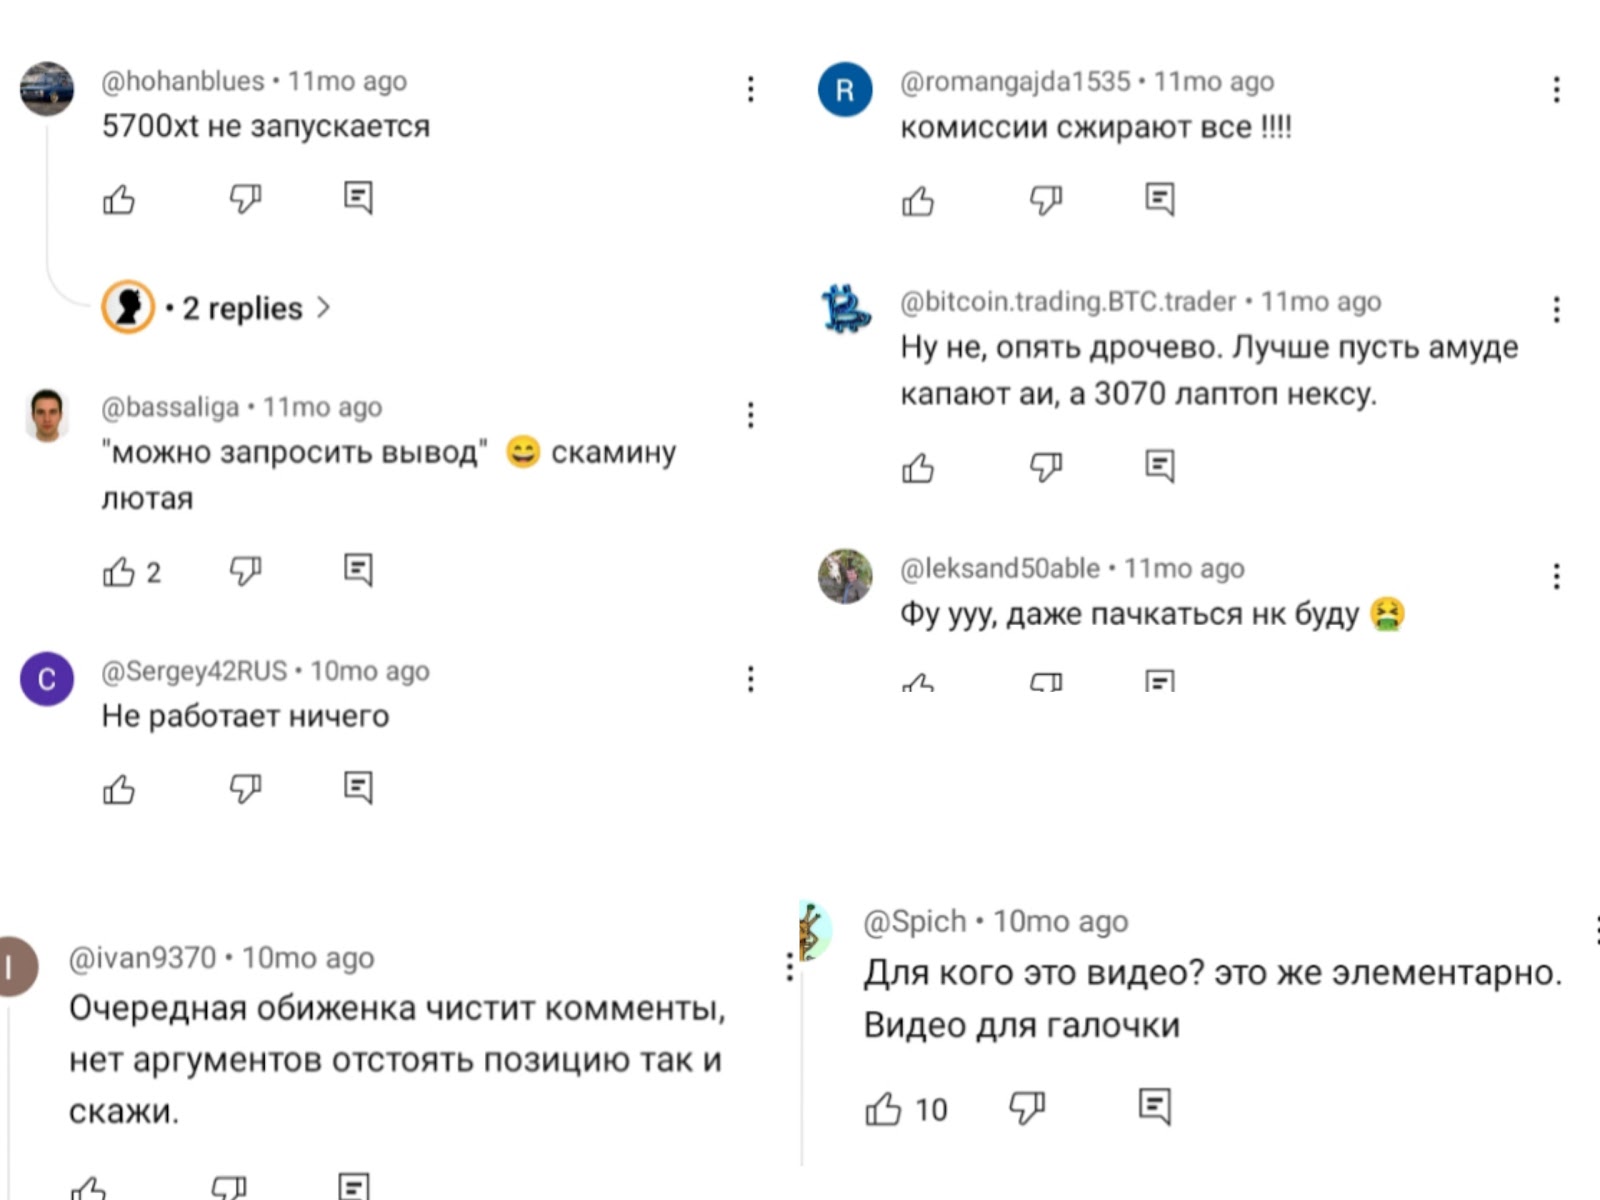
Task: Dislike the @romangajda1535 comment
Action: pos(1045,200)
